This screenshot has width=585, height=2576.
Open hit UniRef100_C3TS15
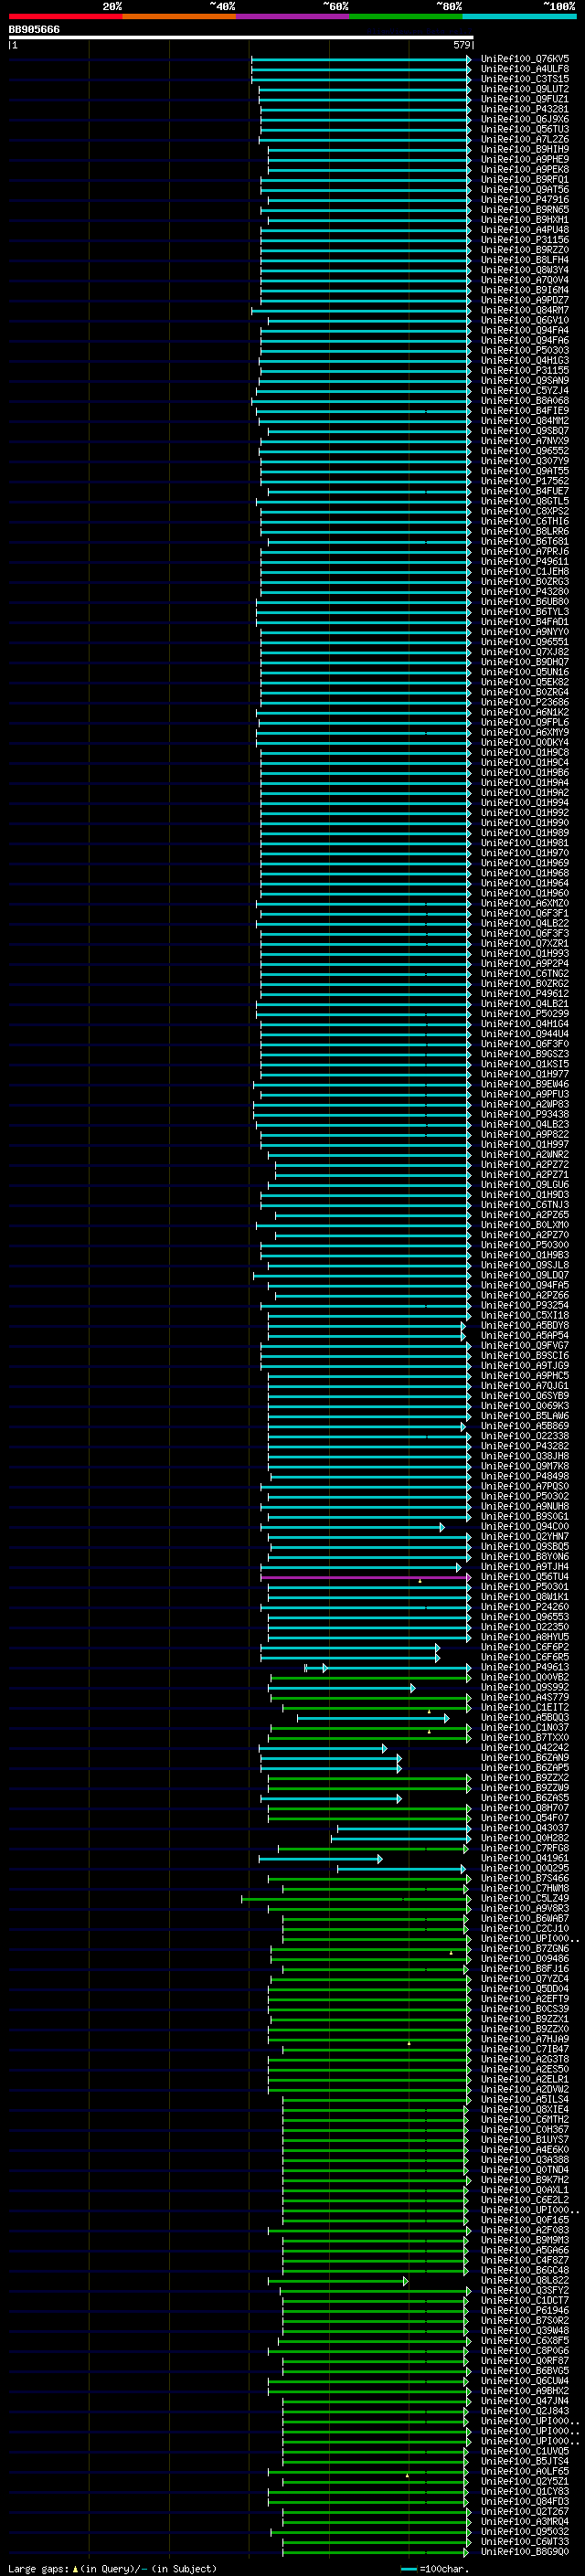(525, 79)
